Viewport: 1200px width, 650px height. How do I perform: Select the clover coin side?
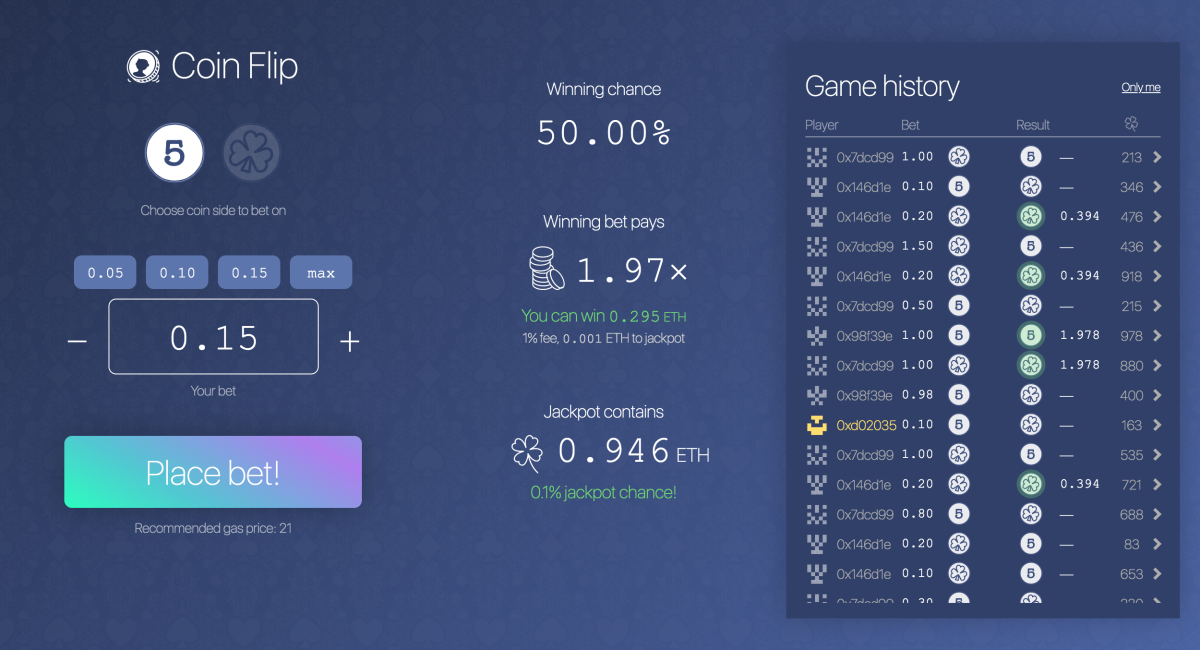point(251,154)
